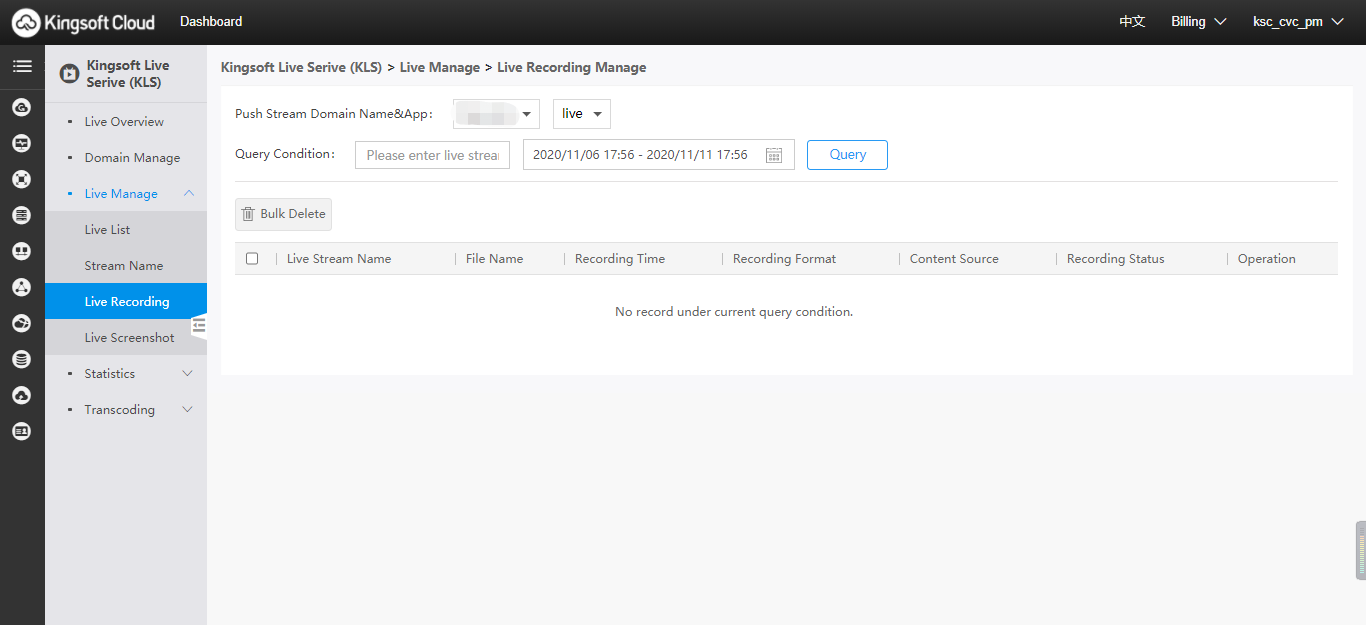This screenshot has width=1366, height=625.
Task: Open the two-person icon in the sidebar
Action: pyautogui.click(x=22, y=251)
